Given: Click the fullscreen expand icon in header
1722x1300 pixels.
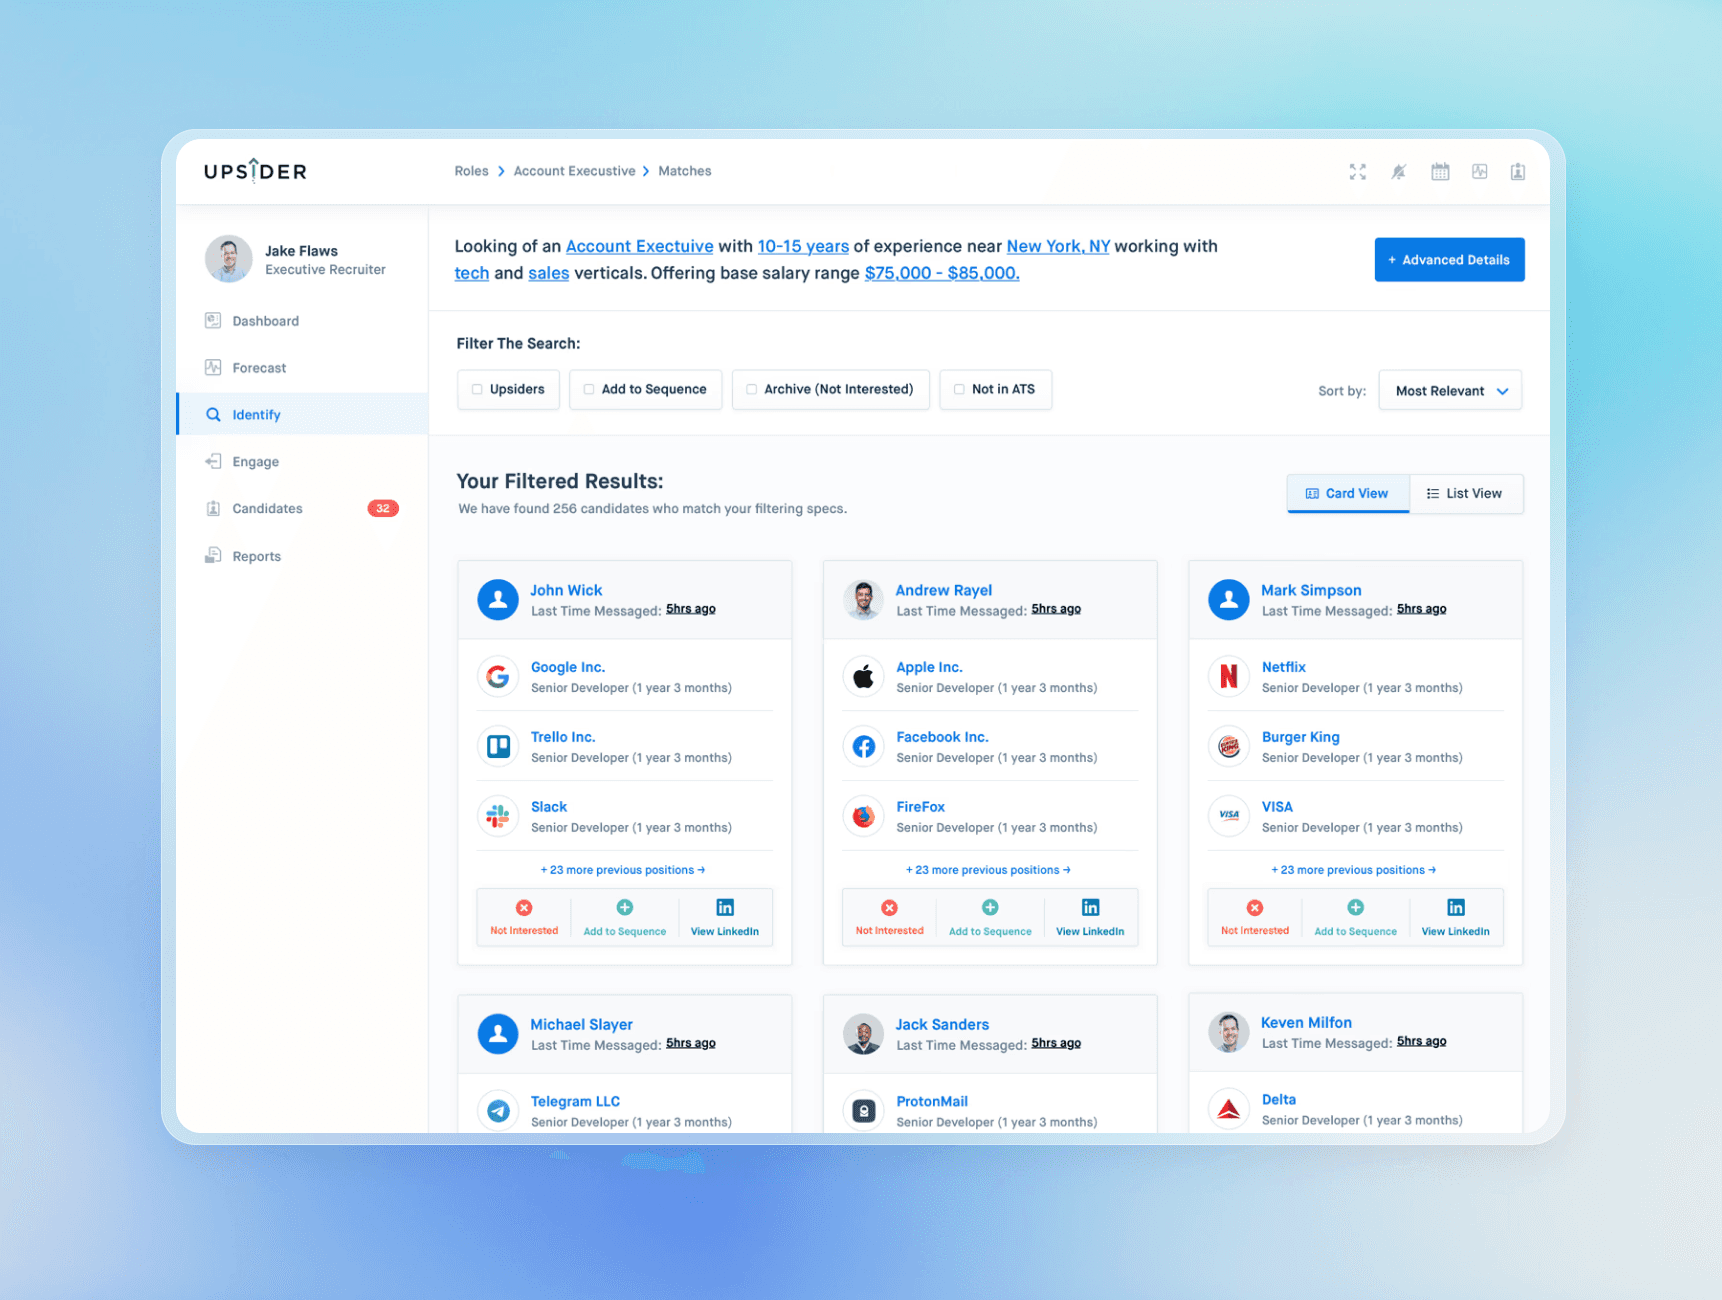Looking at the screenshot, I should point(1357,172).
